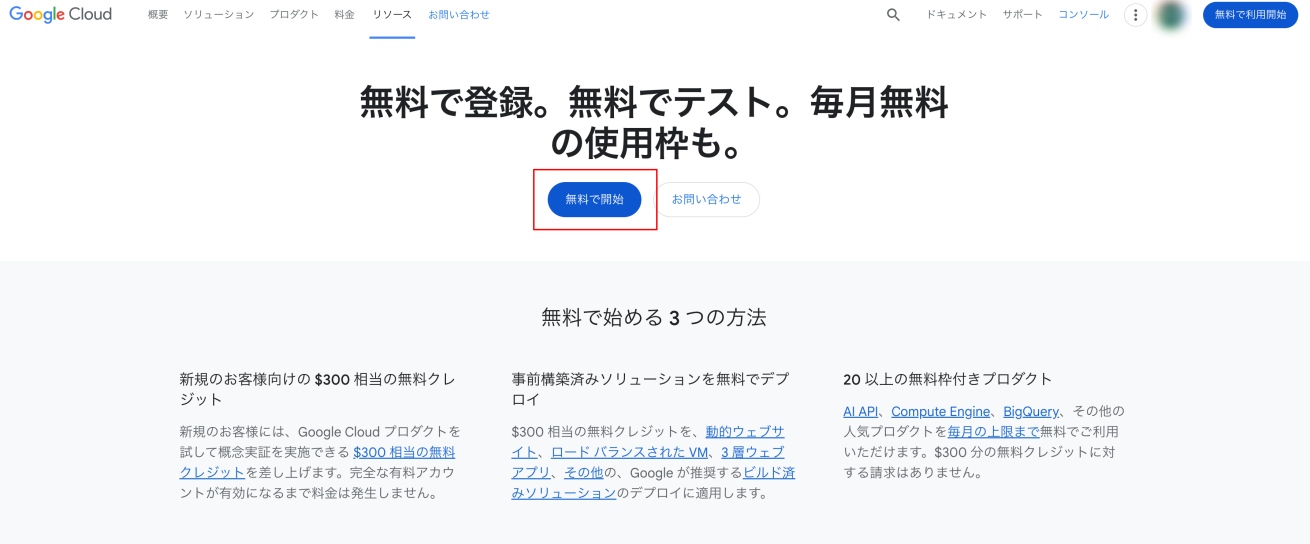Viewport: 1310px width, 544px height.
Task: Click the outlined お問い合わせ button
Action: point(706,199)
